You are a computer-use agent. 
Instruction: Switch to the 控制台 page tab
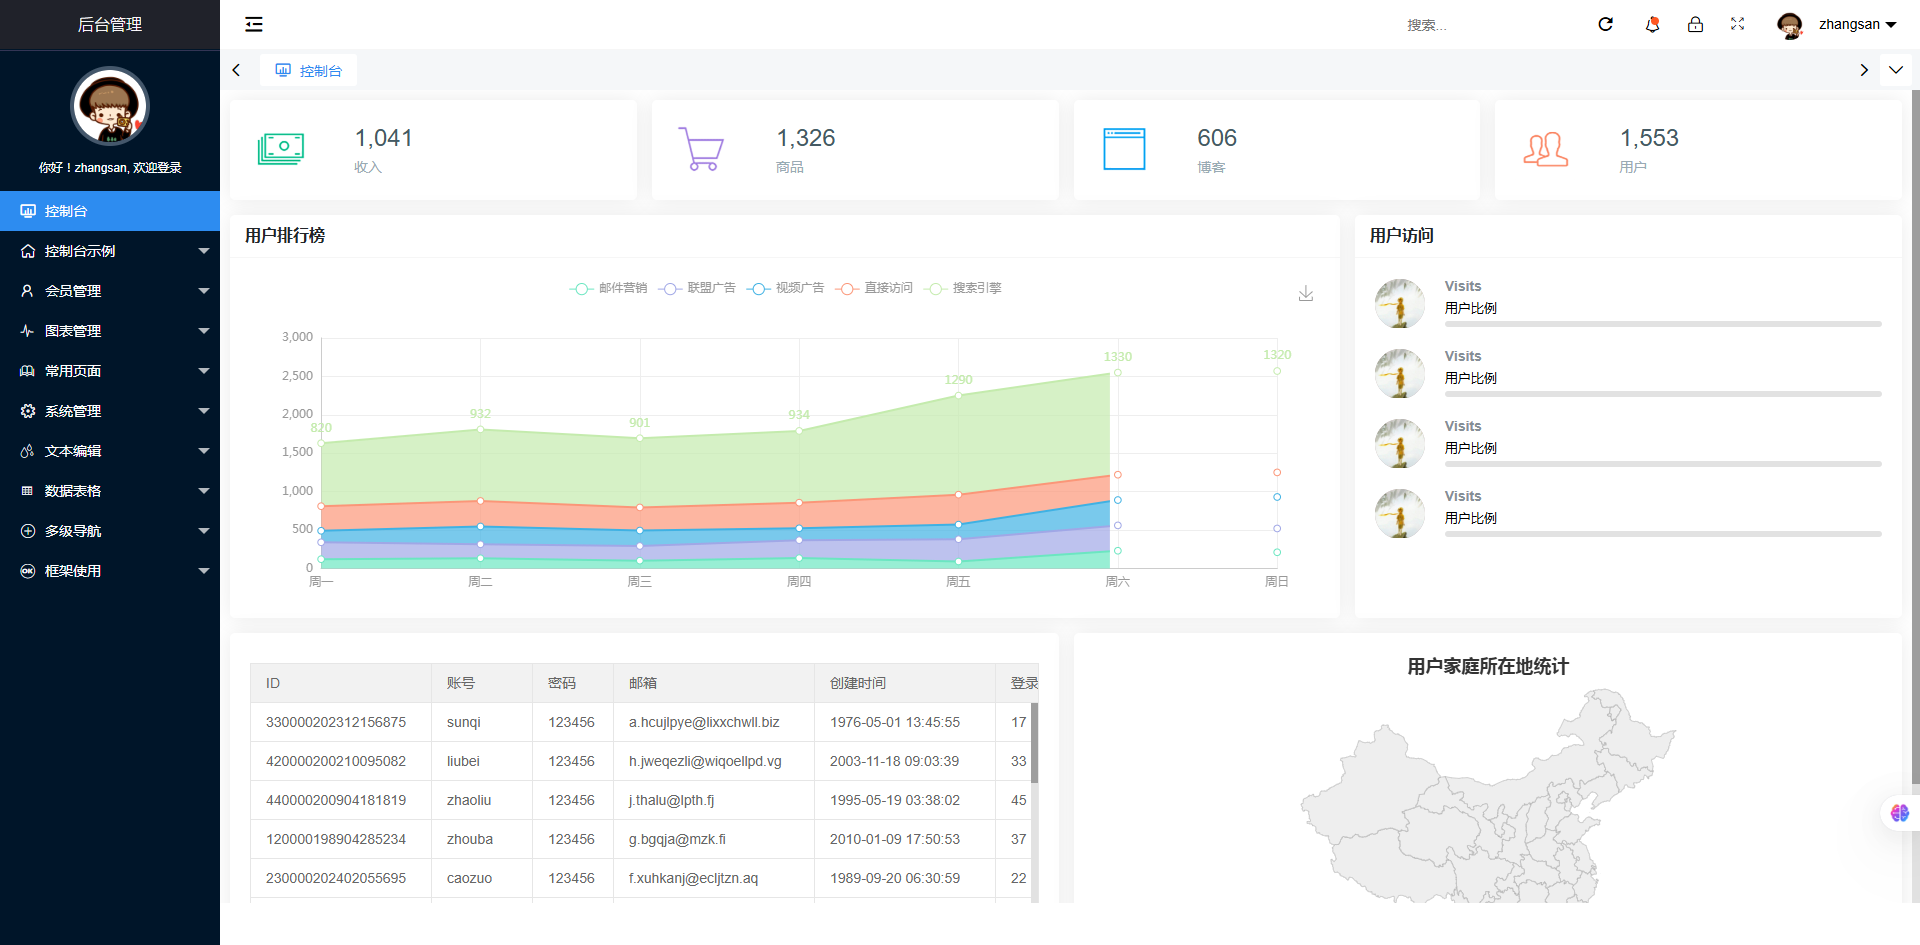coord(309,71)
